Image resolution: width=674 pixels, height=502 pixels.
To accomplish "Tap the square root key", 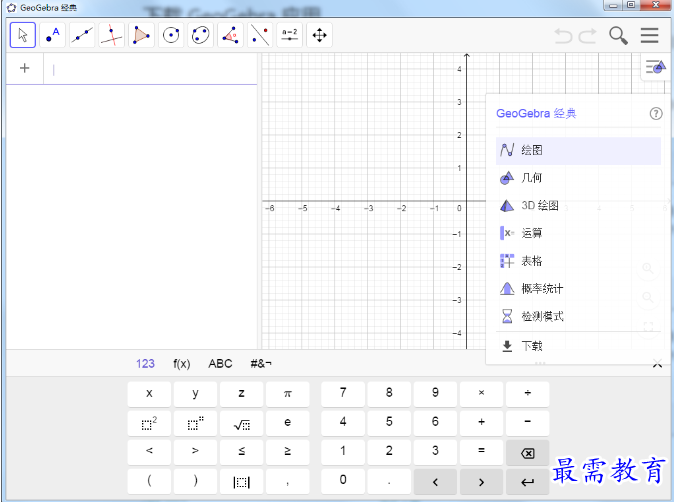I will [x=242, y=423].
